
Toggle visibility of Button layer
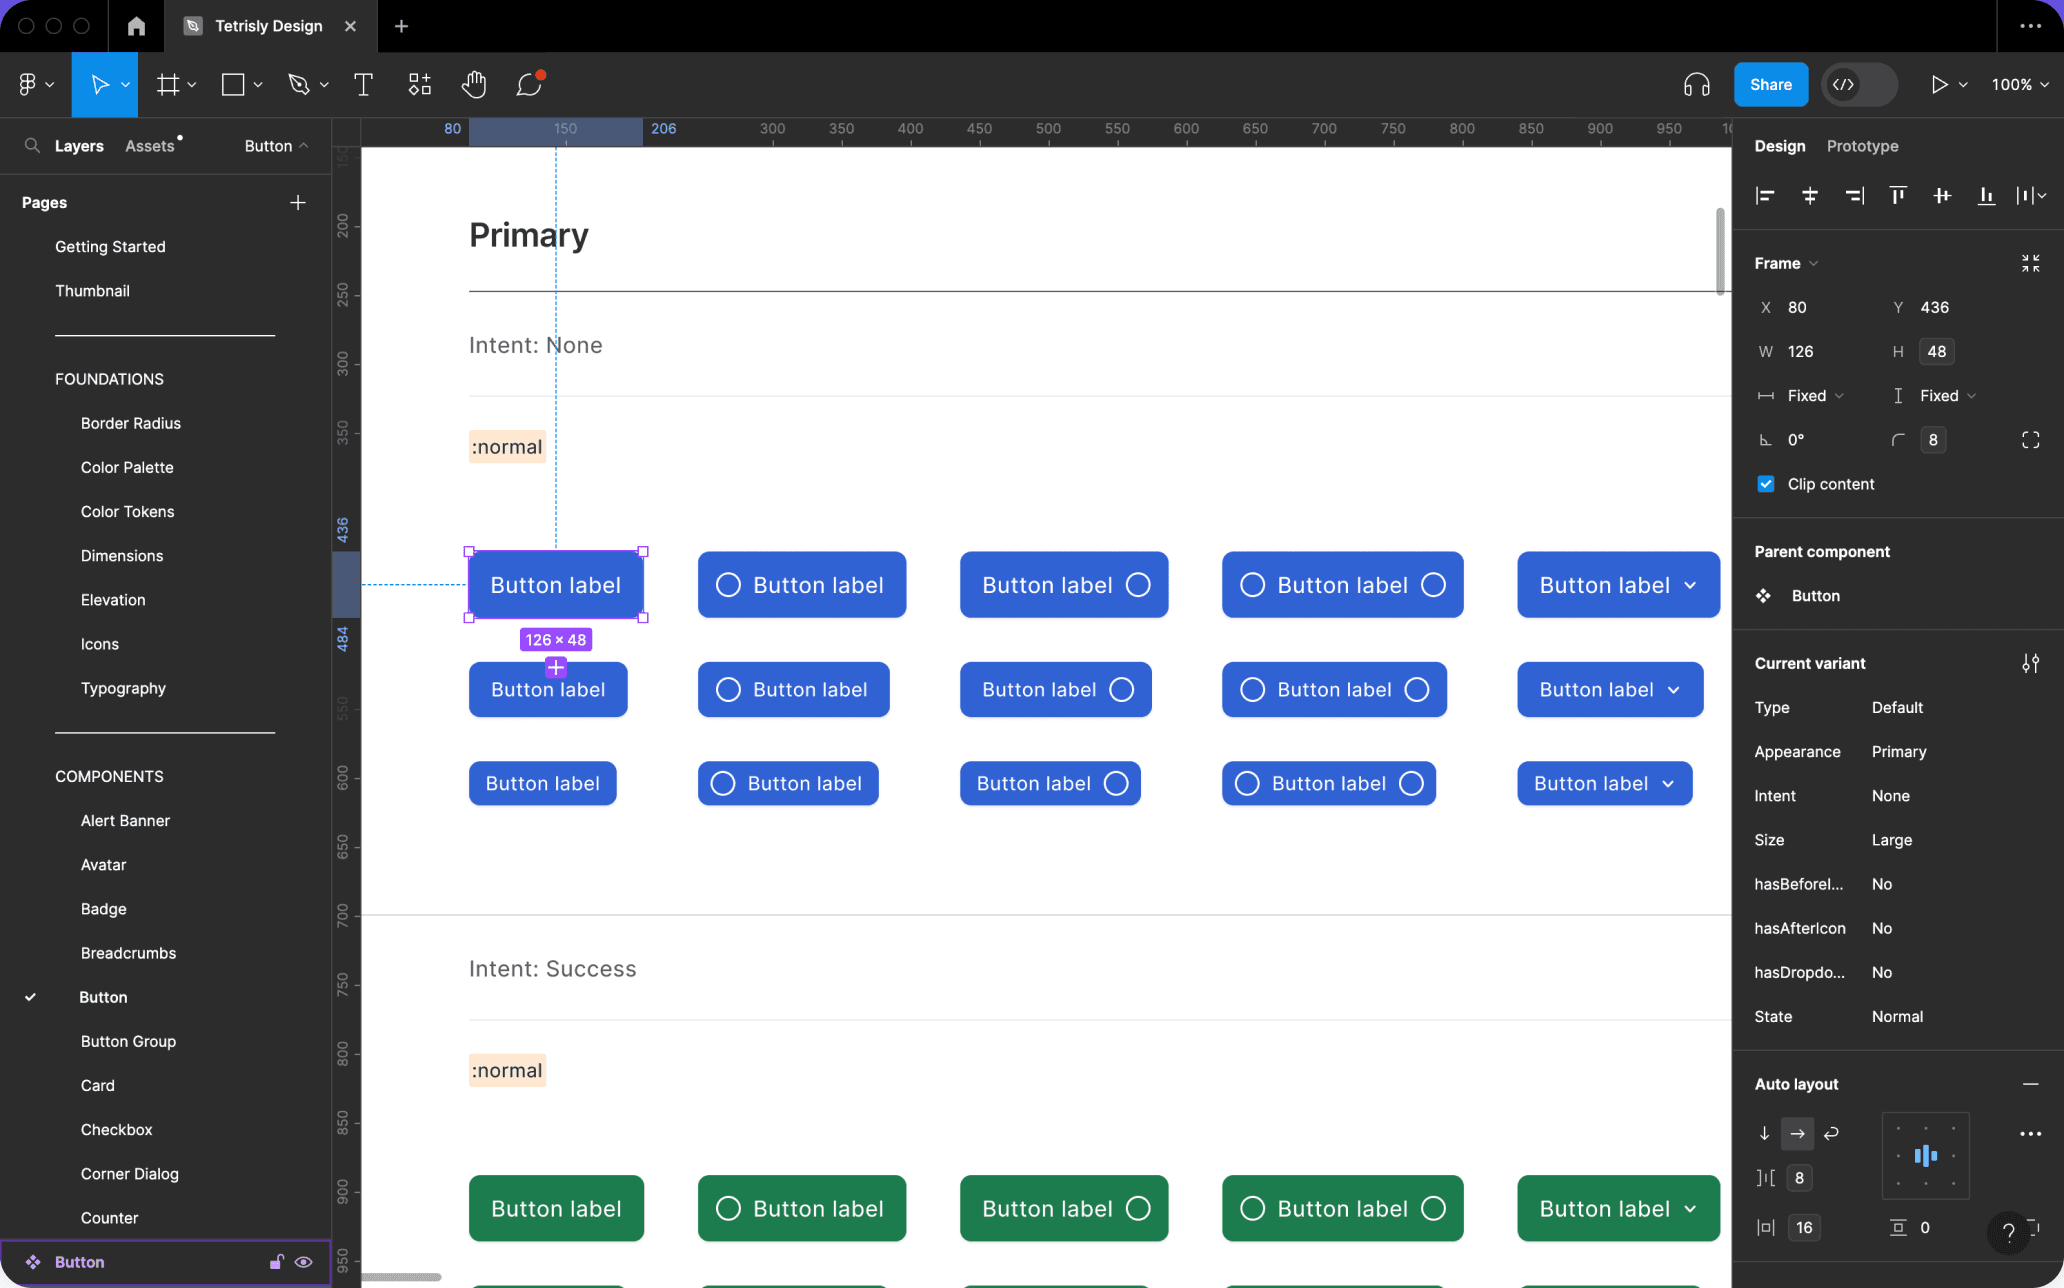tap(303, 1261)
